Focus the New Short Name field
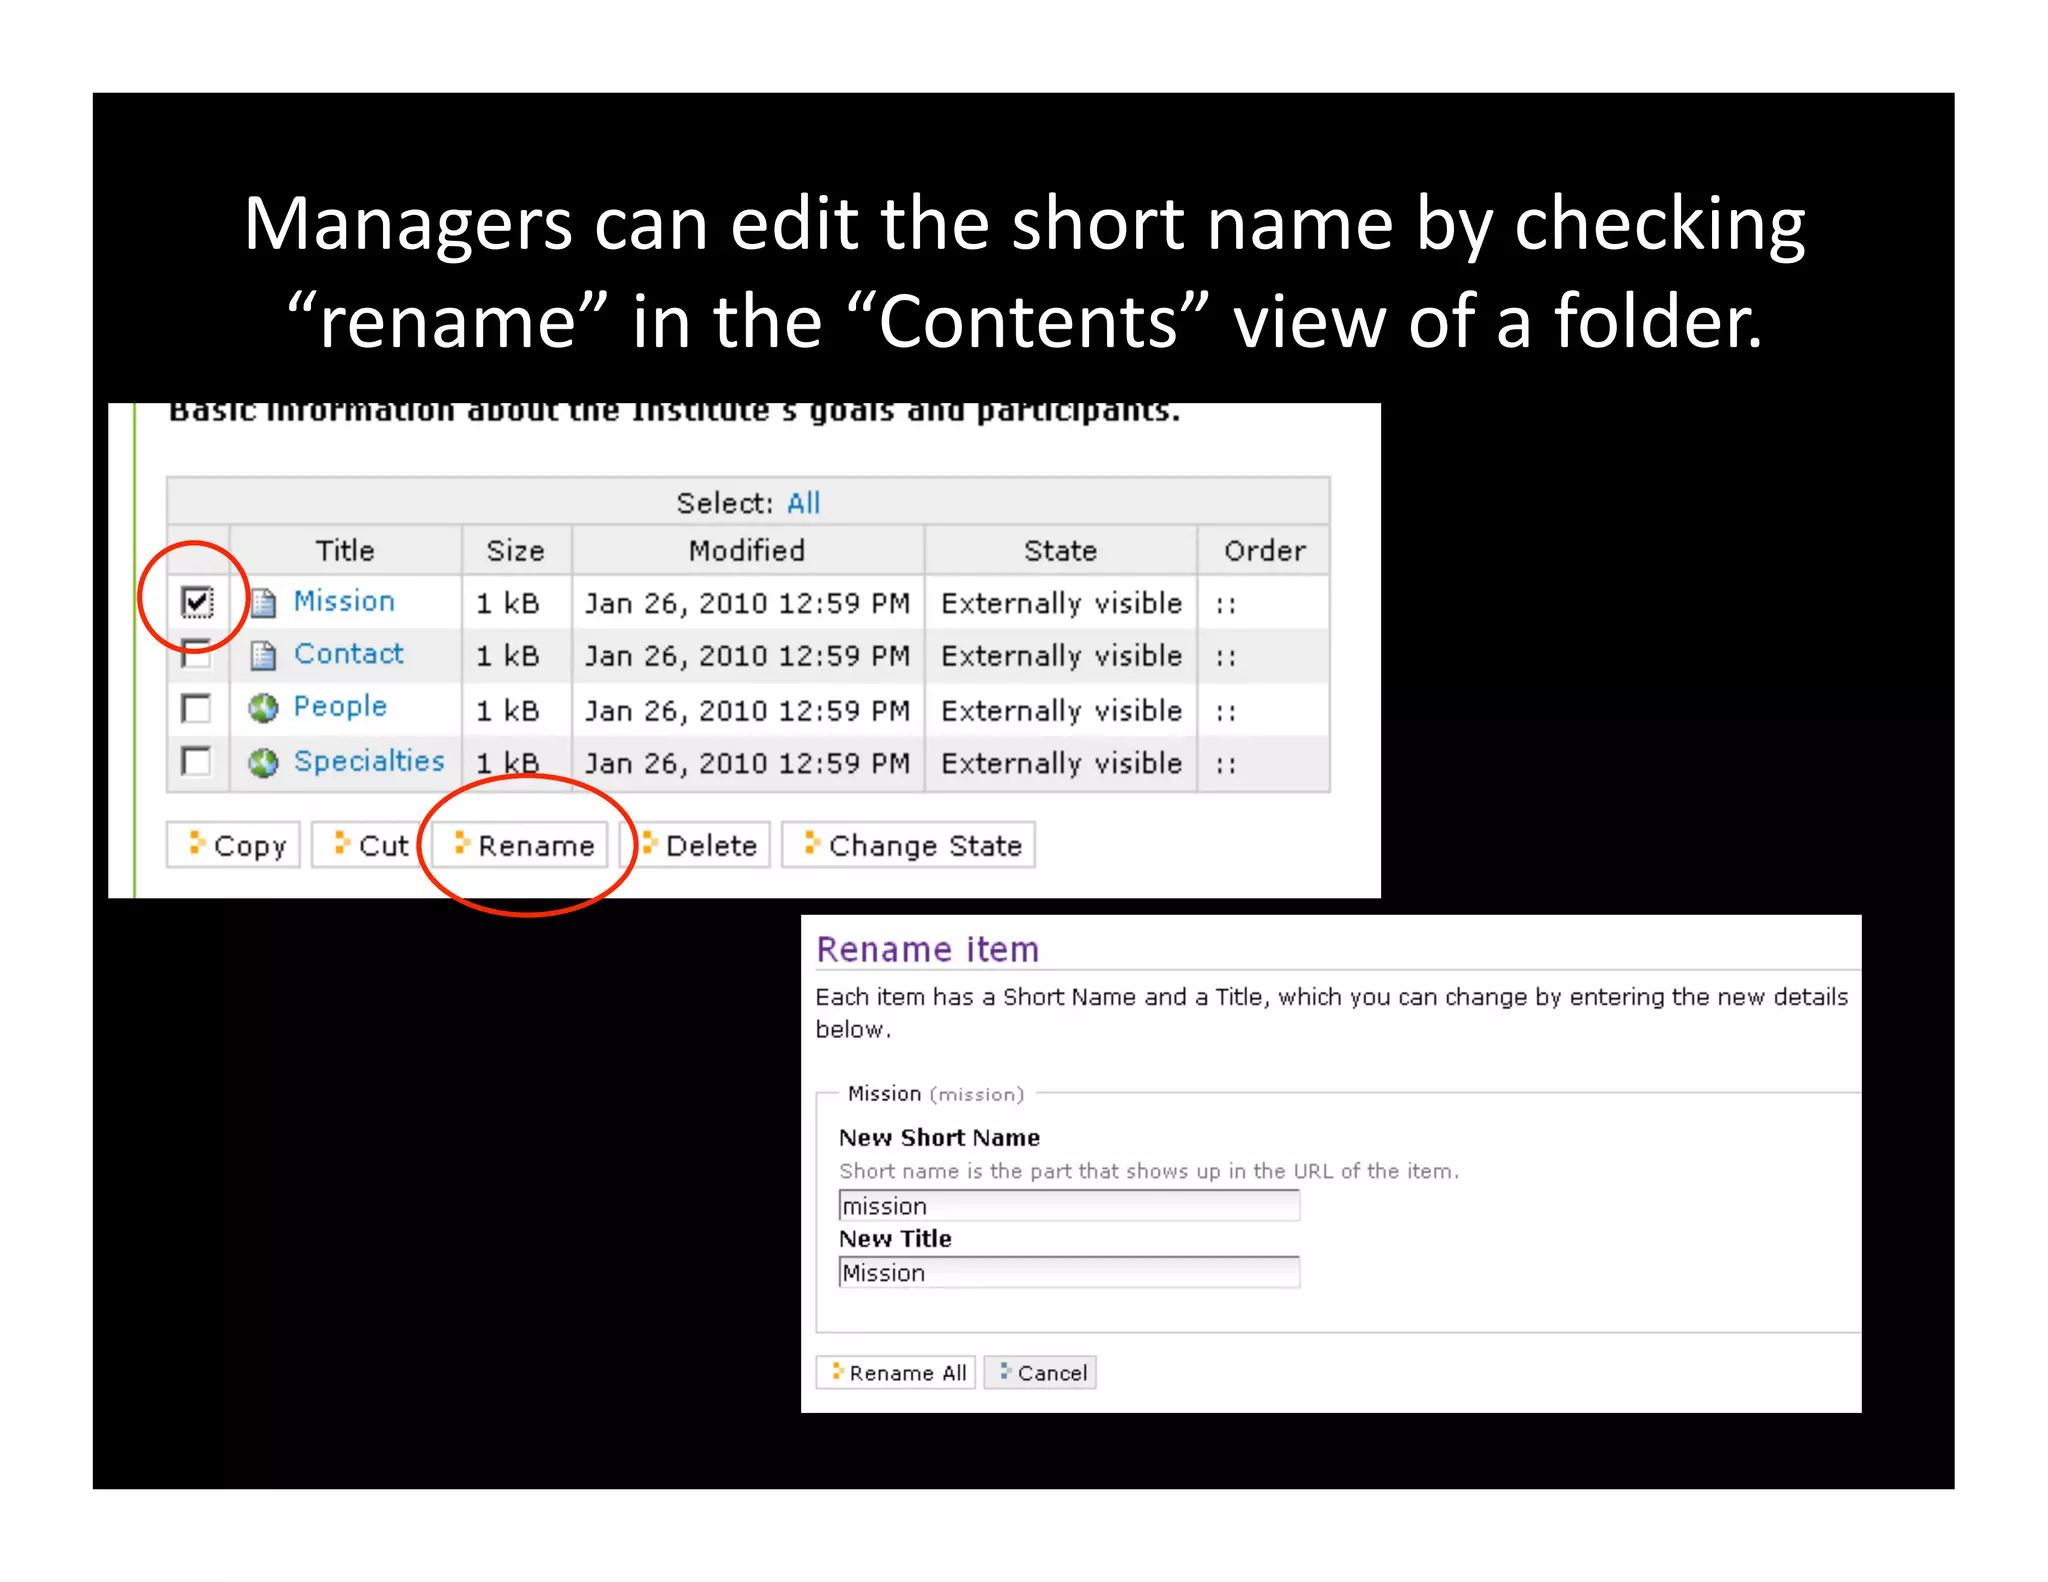Viewport: 2048px width, 1582px height. 1069,1205
